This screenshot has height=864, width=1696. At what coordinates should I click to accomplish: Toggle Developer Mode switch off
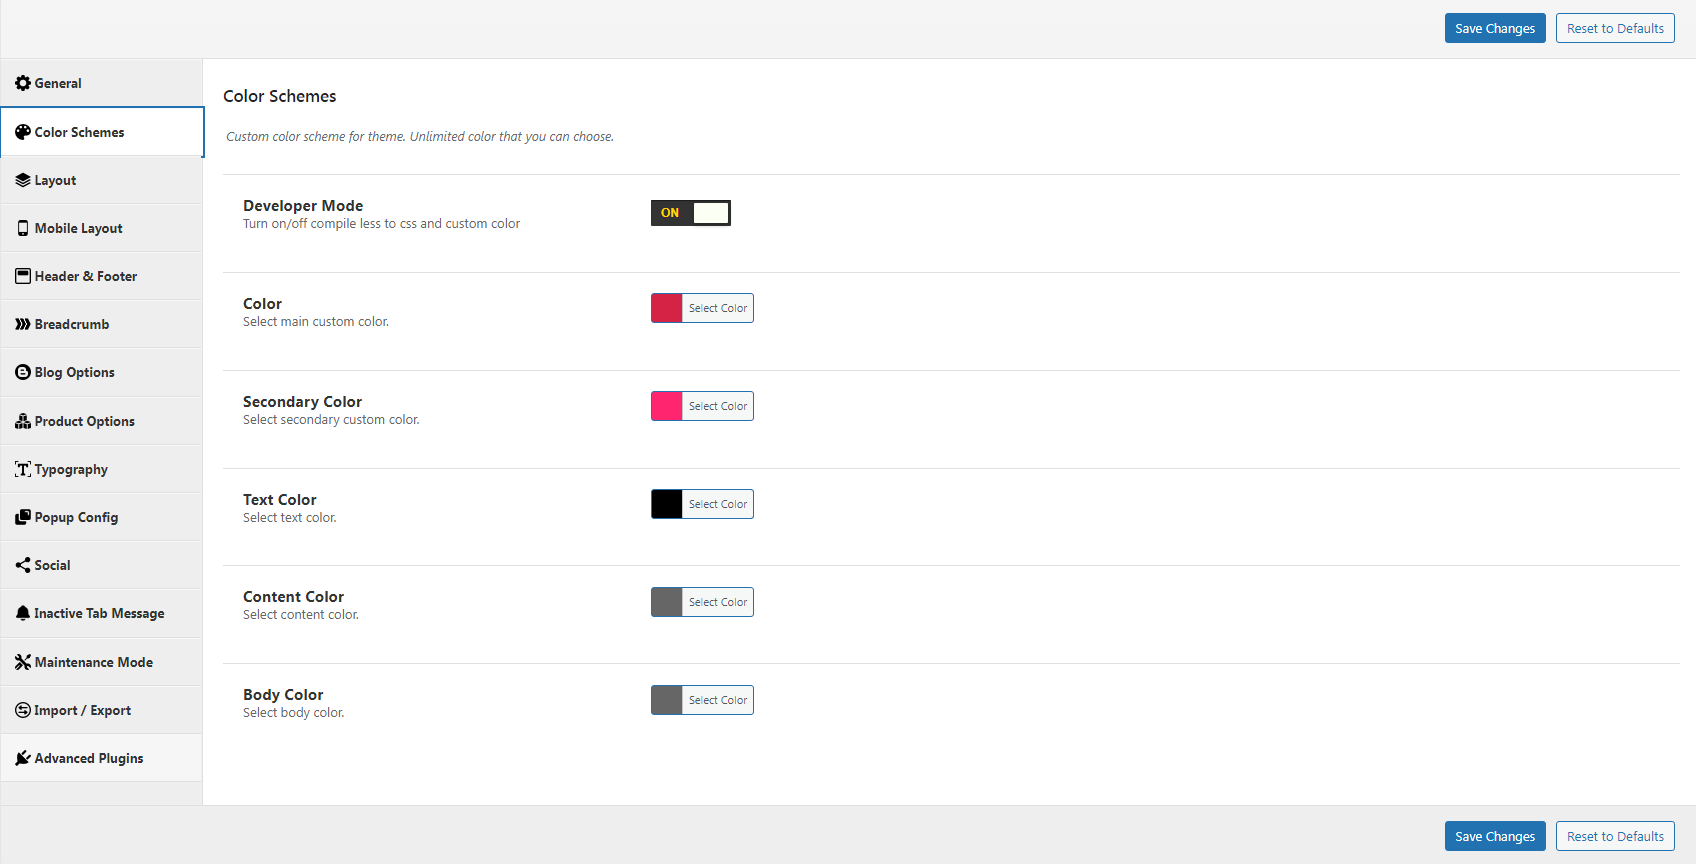690,213
